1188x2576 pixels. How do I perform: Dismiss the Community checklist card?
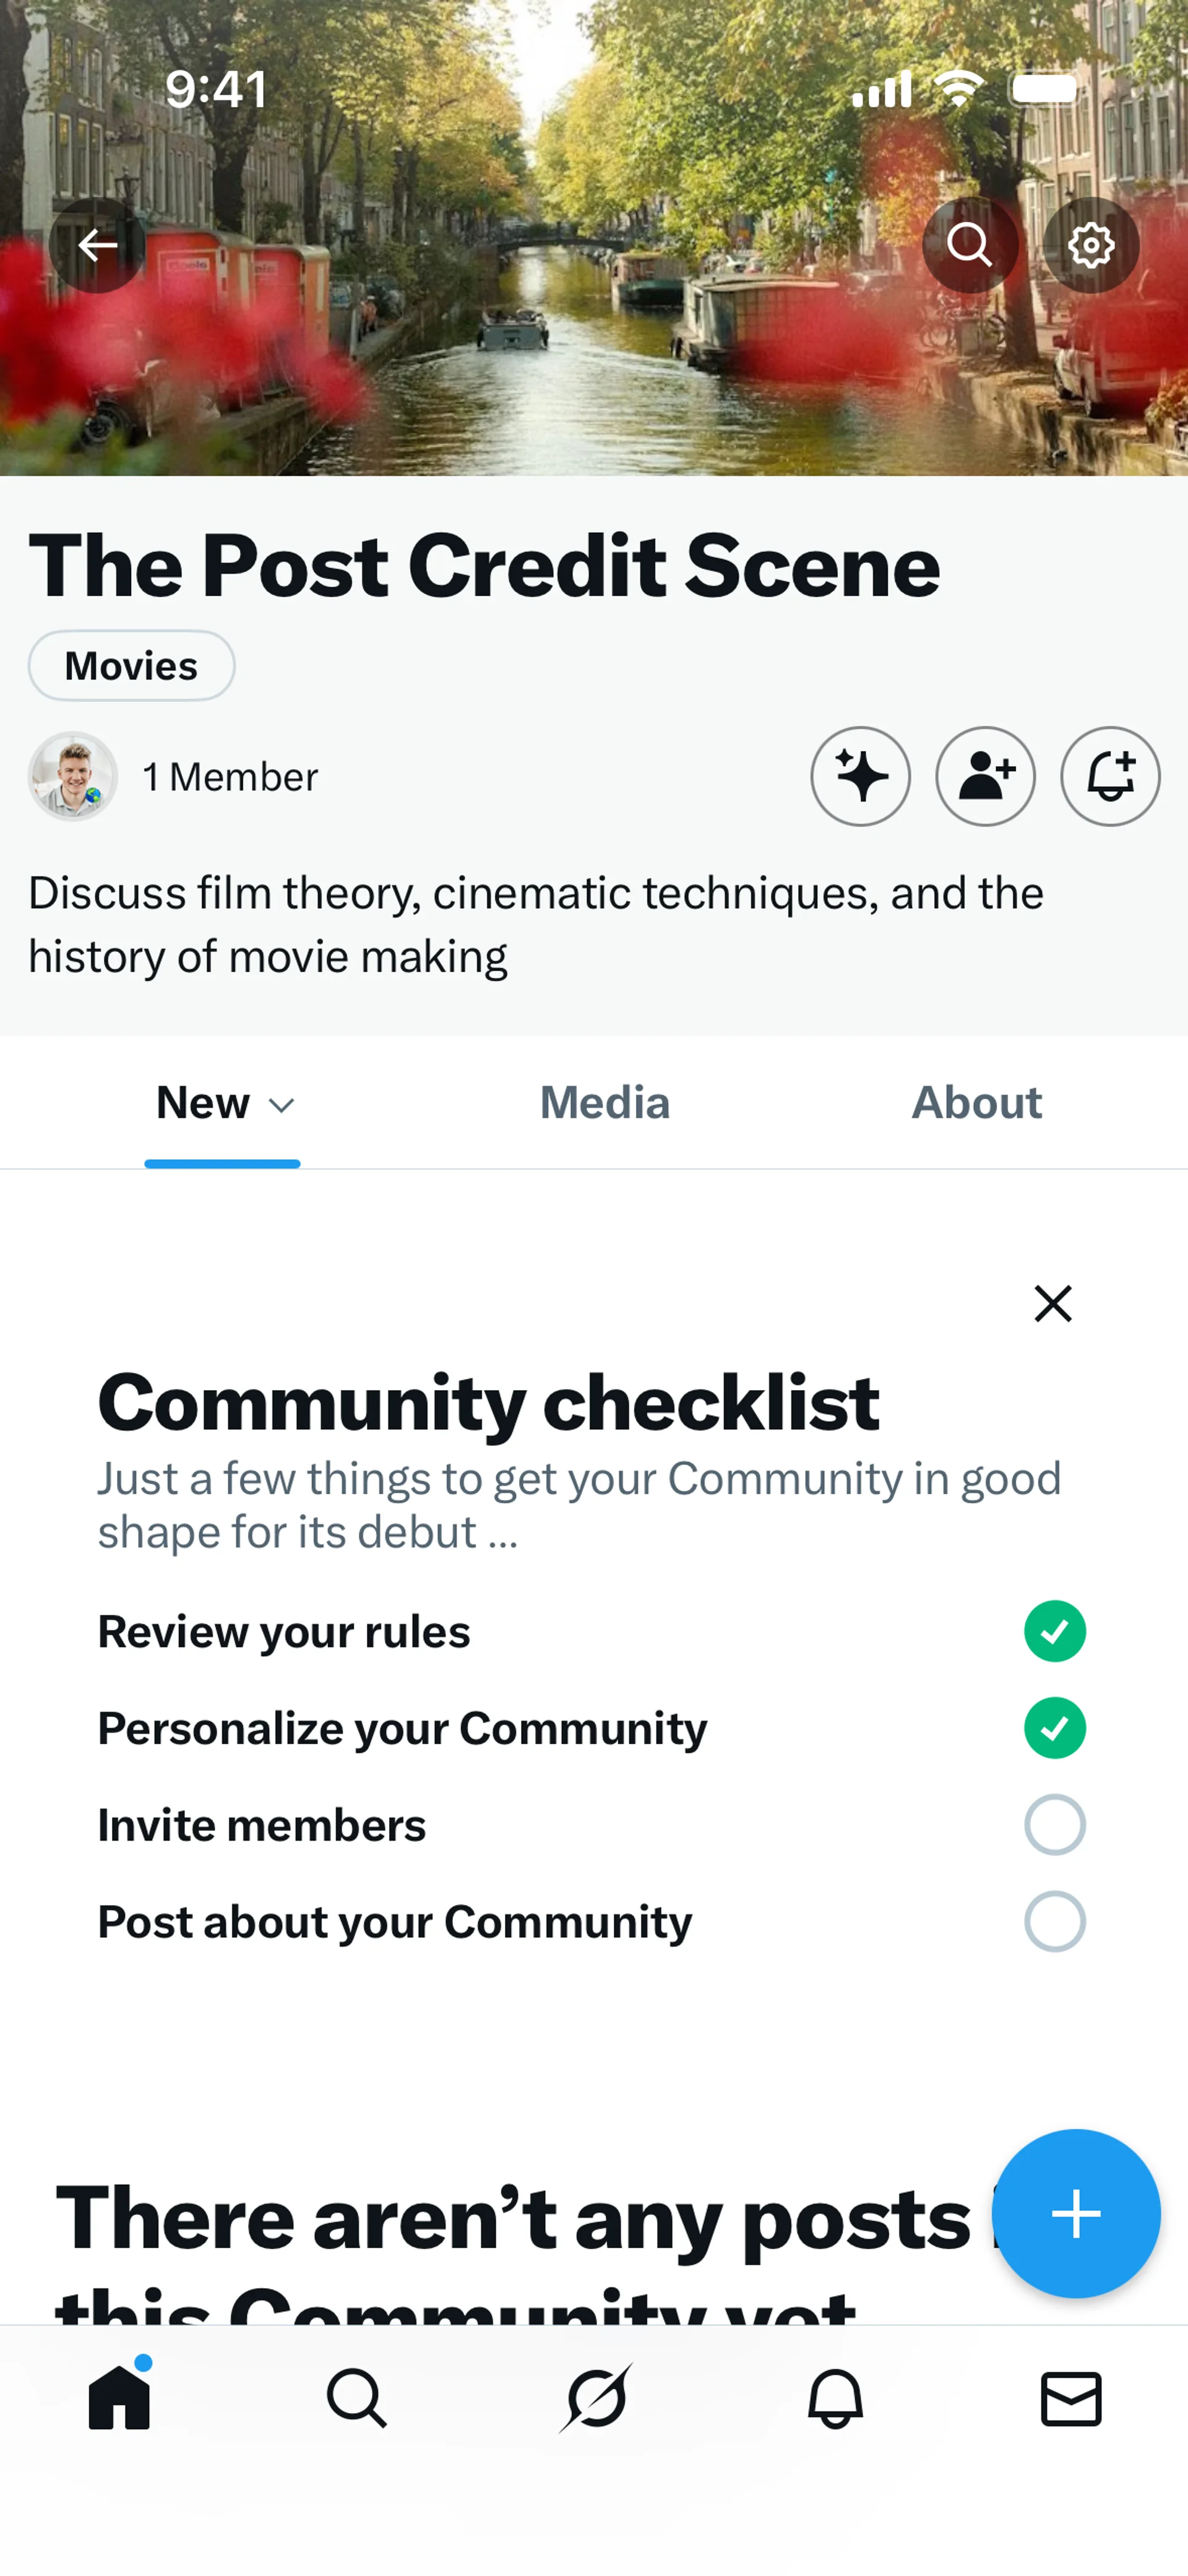pos(1052,1304)
